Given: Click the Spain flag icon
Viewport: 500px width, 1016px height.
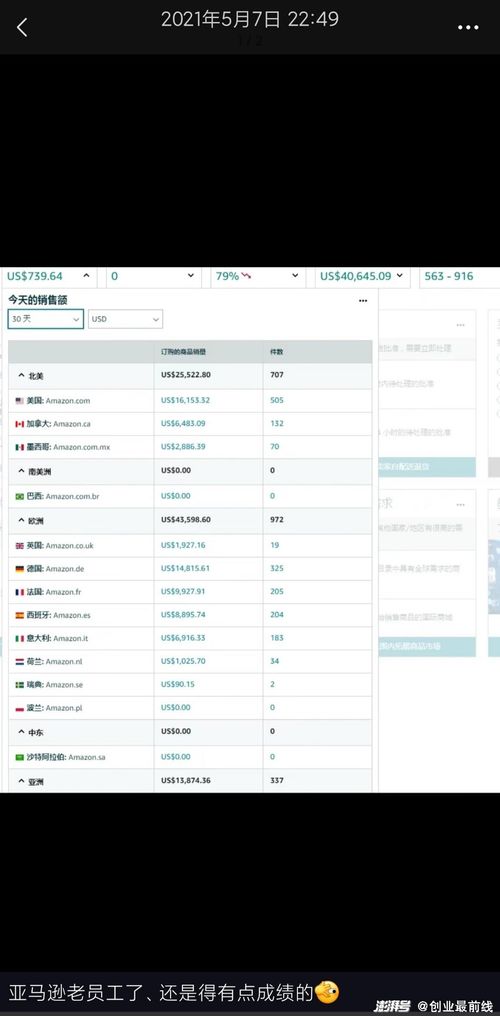Looking at the screenshot, I should click(19, 615).
